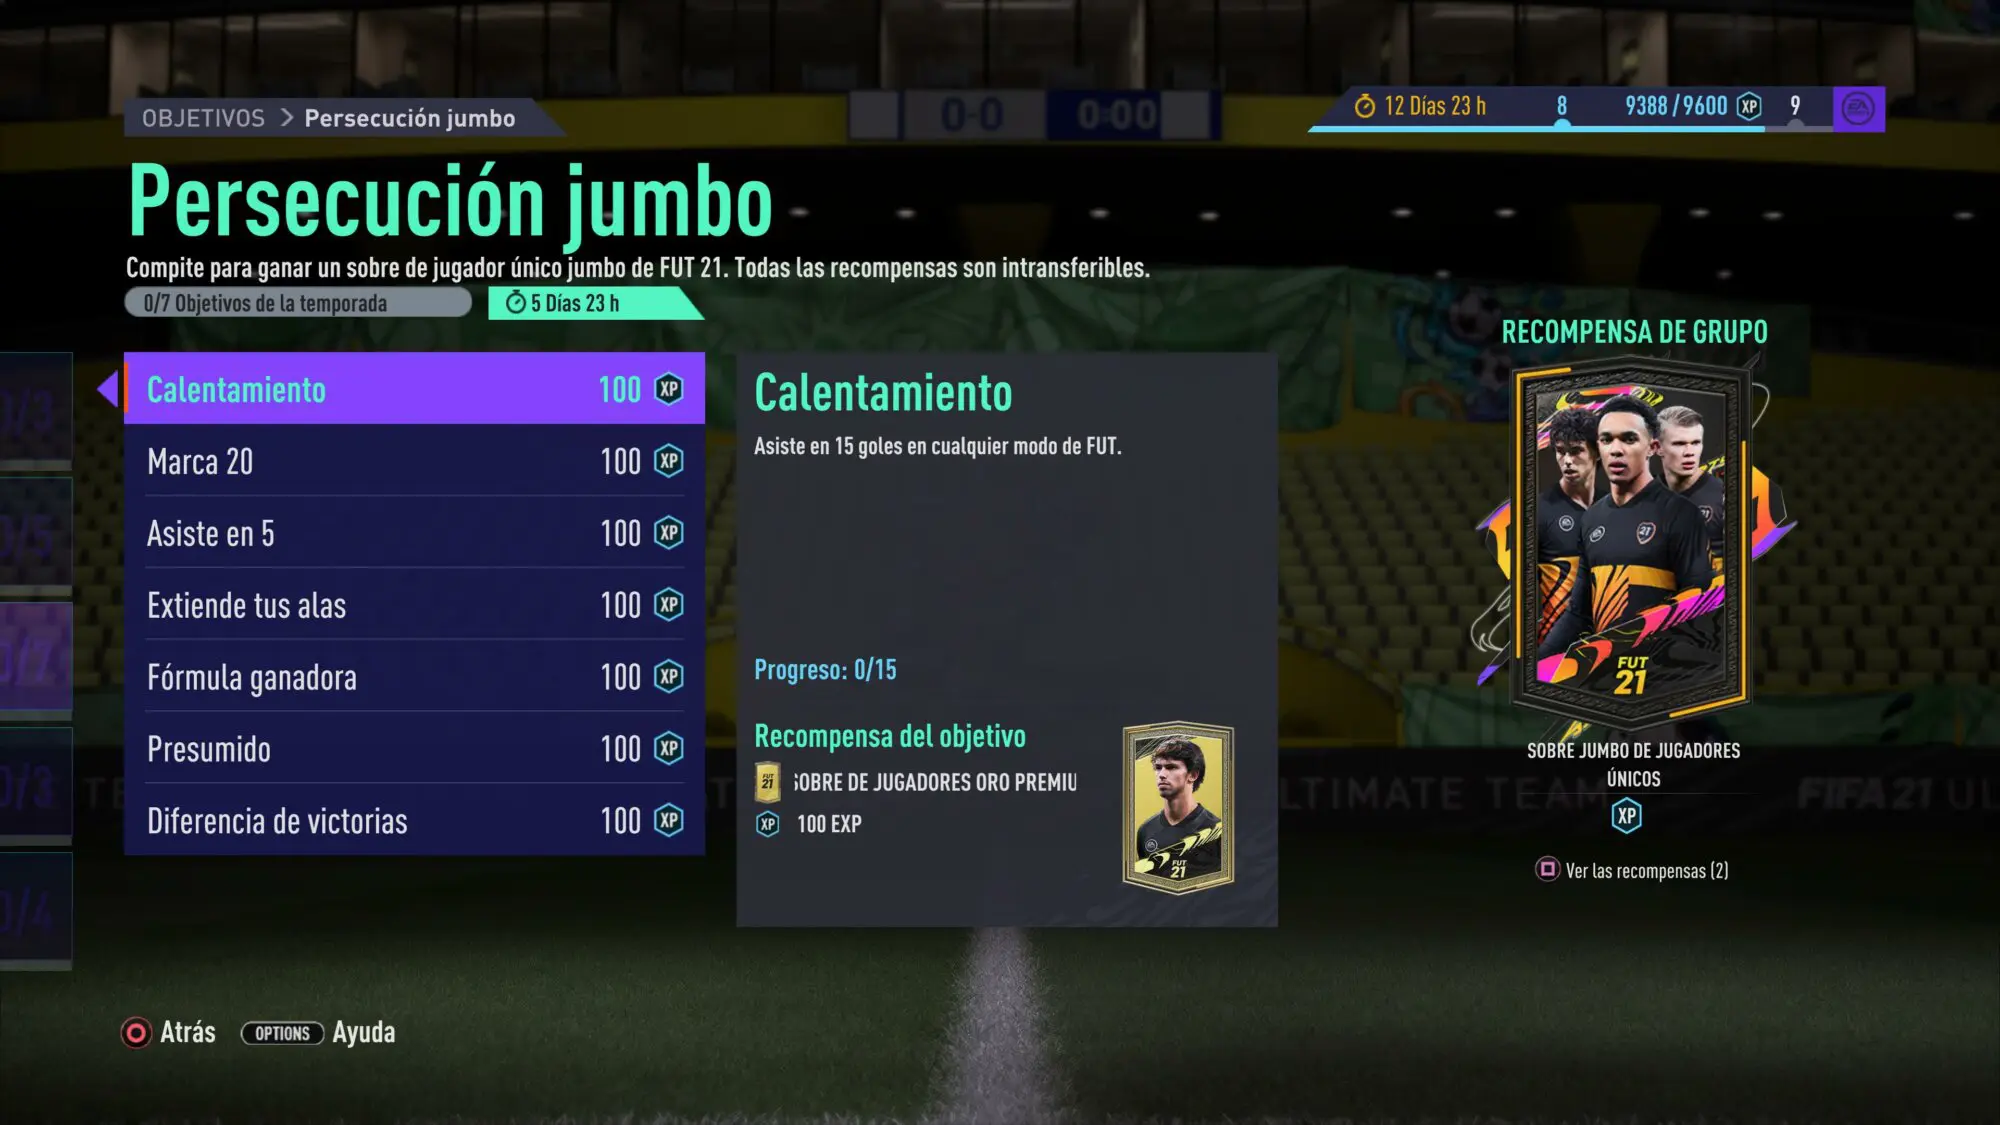Viewport: 2000px width, 1125px height.
Task: Click the gold pack icon in reward list
Action: point(767,782)
